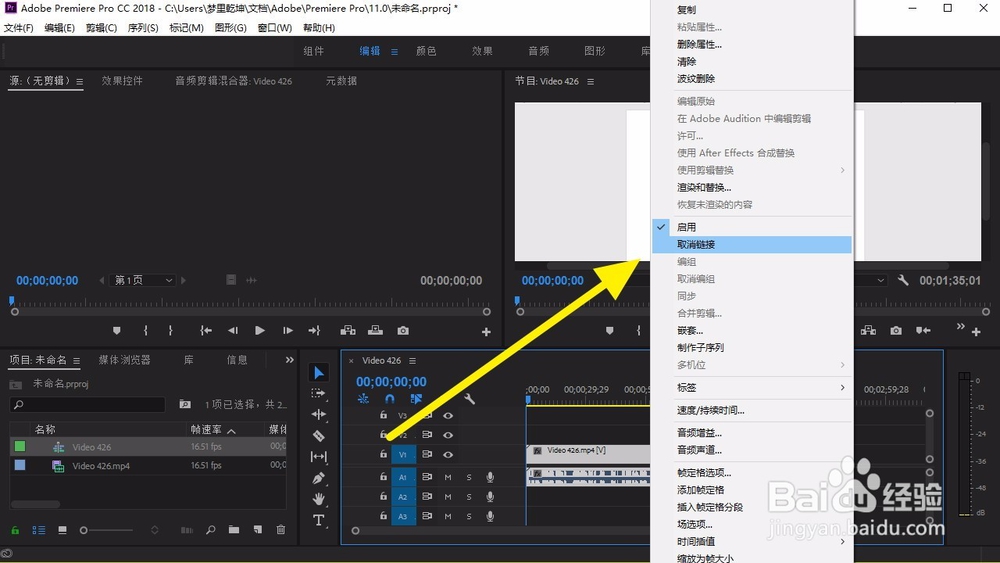Select the Pen tool
This screenshot has height=563, width=1000.
point(318,478)
